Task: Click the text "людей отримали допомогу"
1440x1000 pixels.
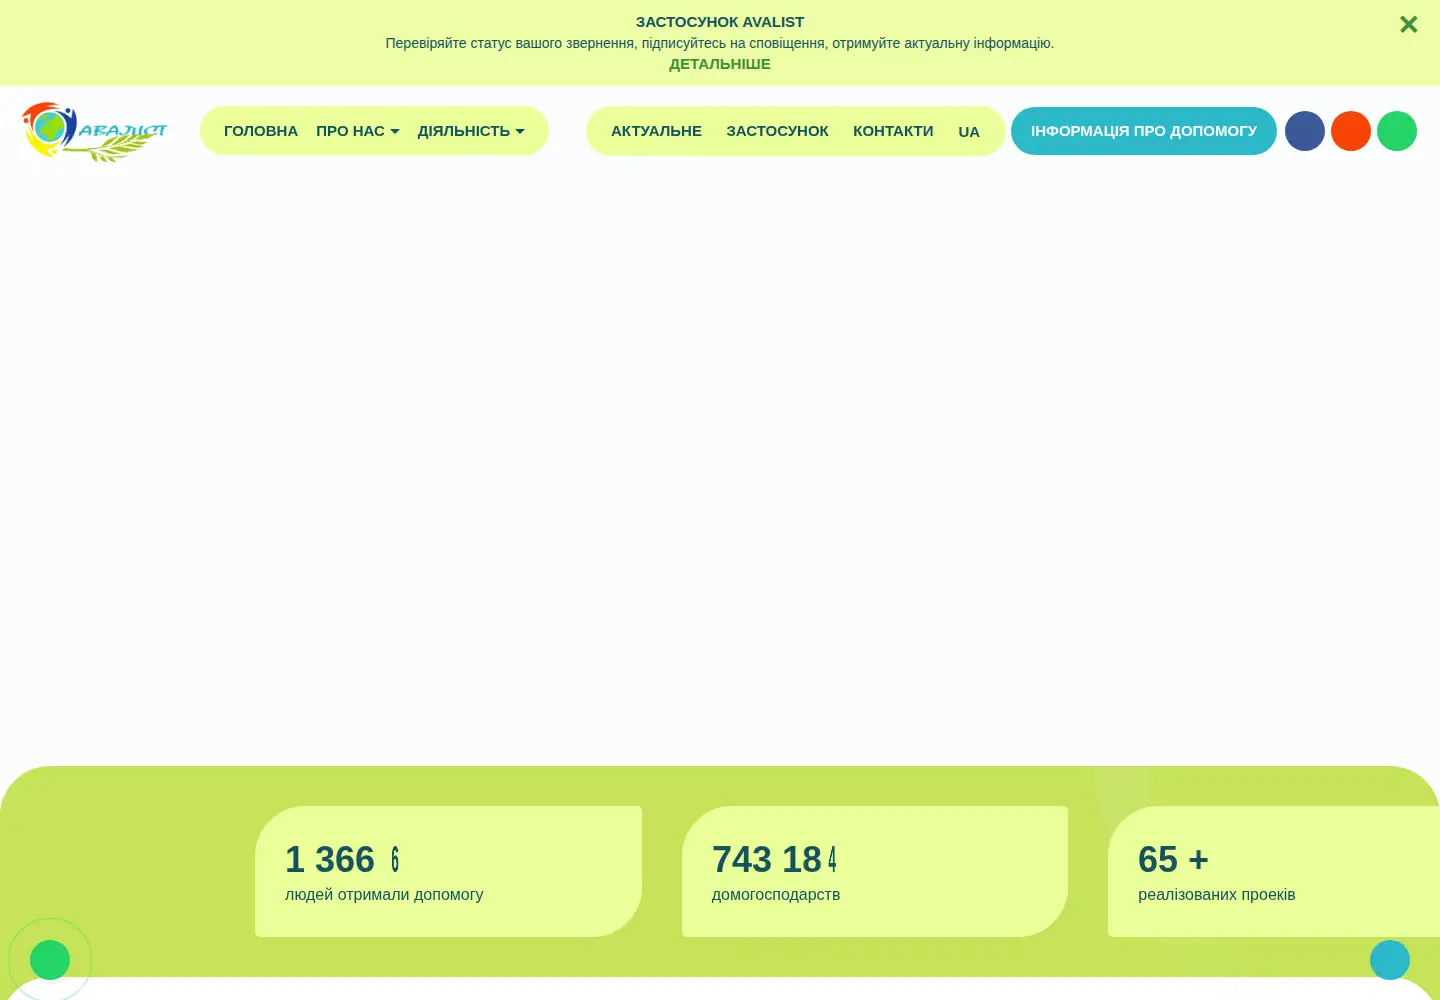Action: (x=384, y=894)
